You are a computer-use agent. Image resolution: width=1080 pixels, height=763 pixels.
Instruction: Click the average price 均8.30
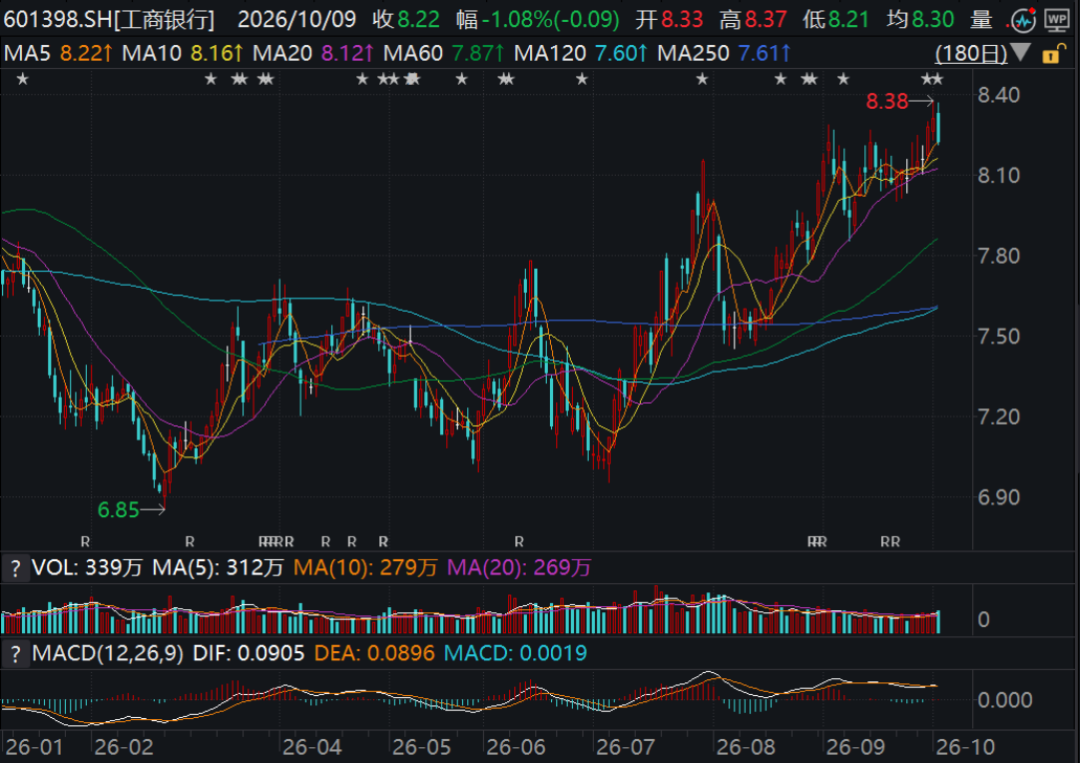pyautogui.click(x=920, y=19)
